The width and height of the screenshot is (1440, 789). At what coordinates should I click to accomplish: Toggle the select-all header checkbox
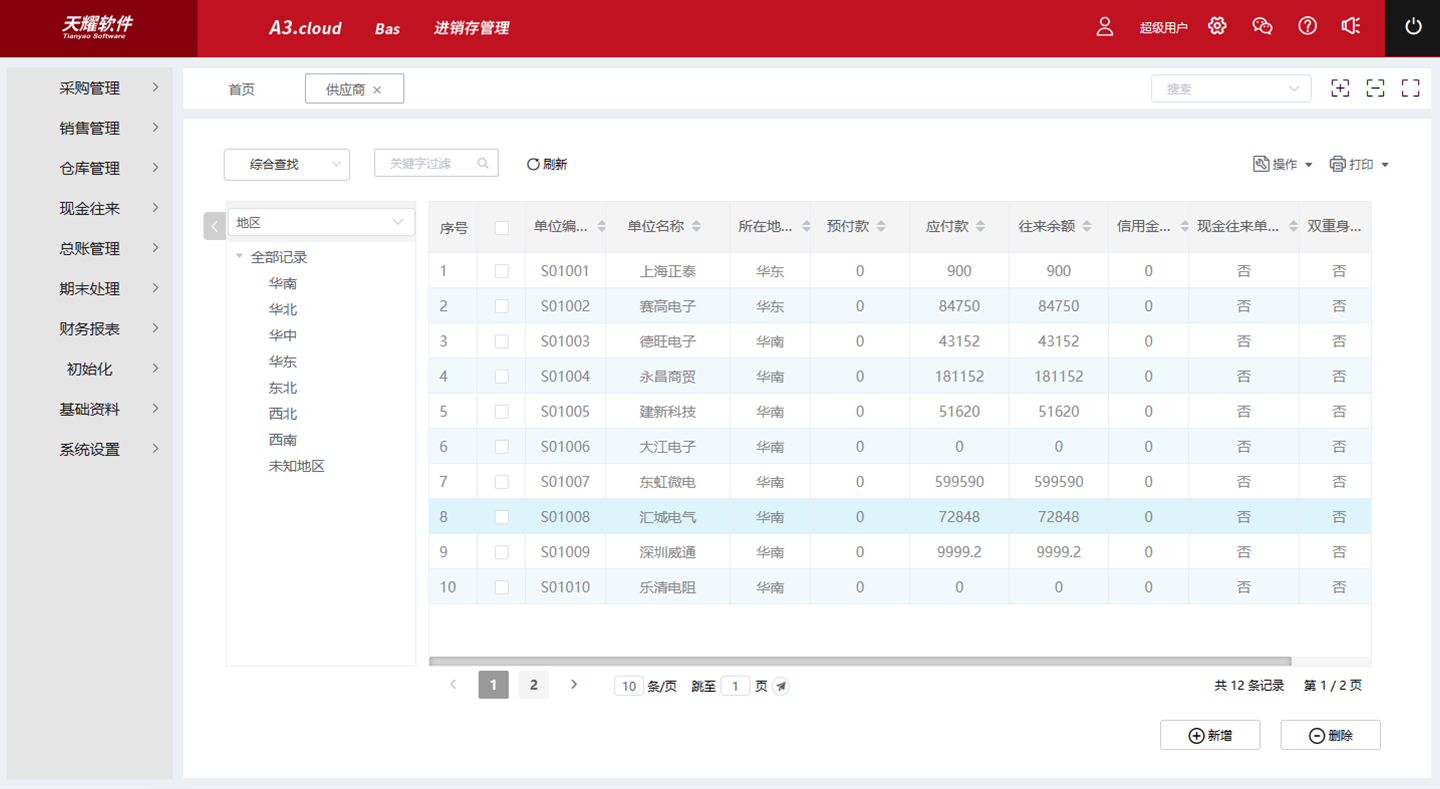click(501, 228)
